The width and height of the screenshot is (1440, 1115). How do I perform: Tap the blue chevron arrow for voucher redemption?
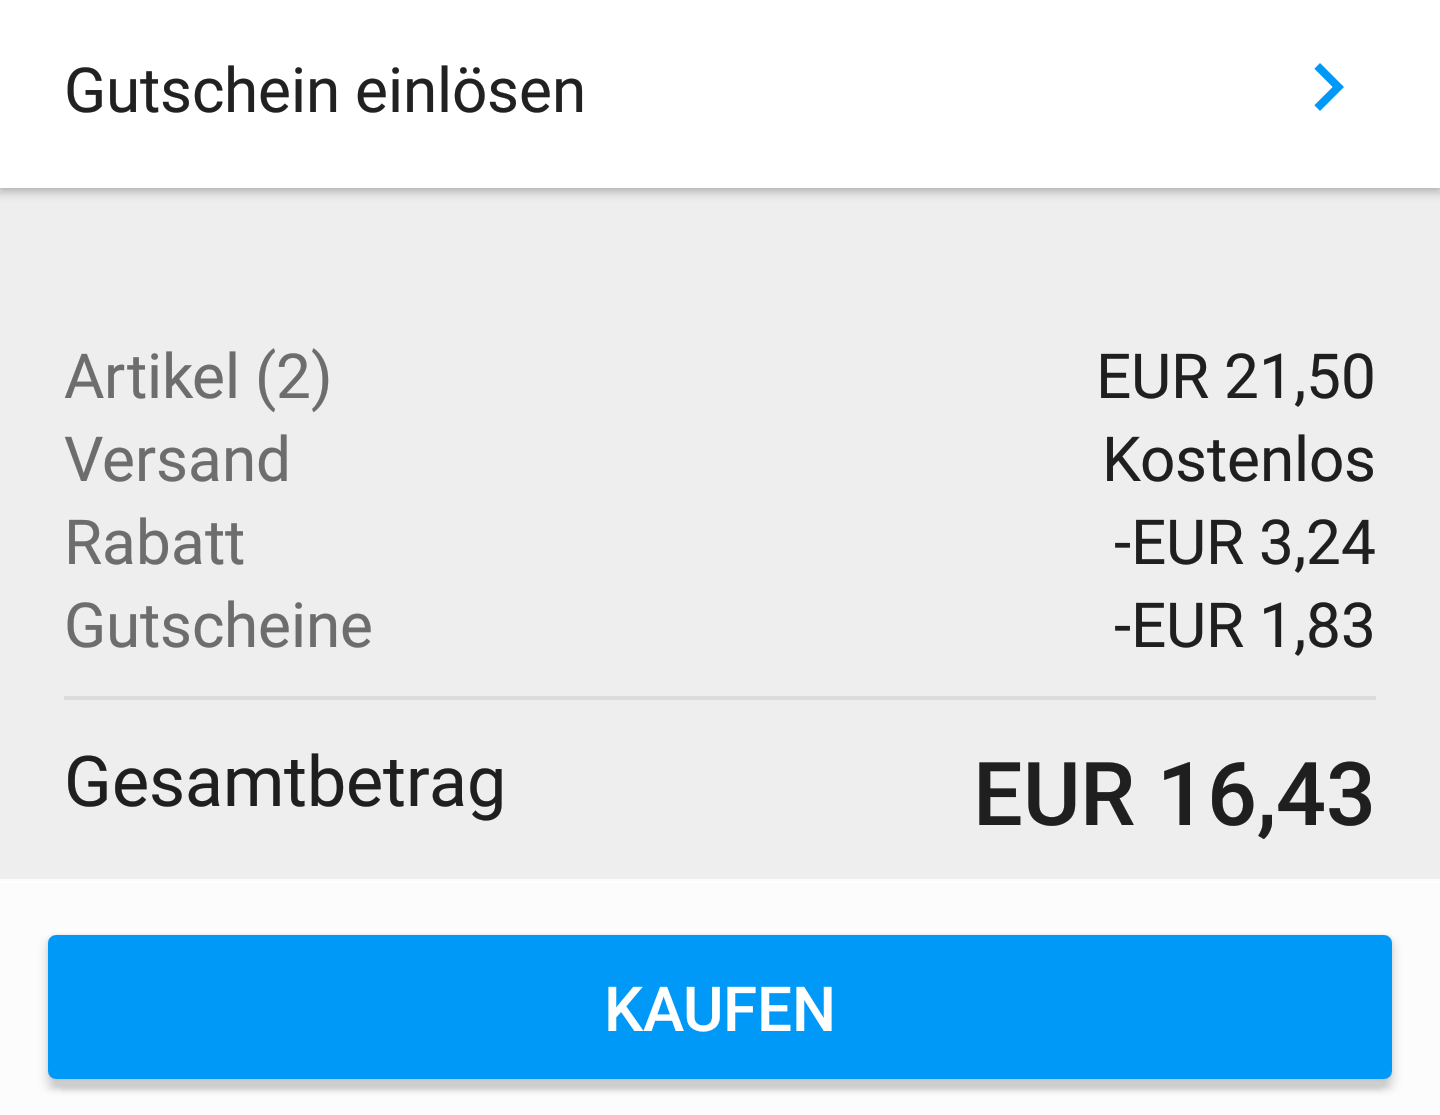click(x=1328, y=88)
